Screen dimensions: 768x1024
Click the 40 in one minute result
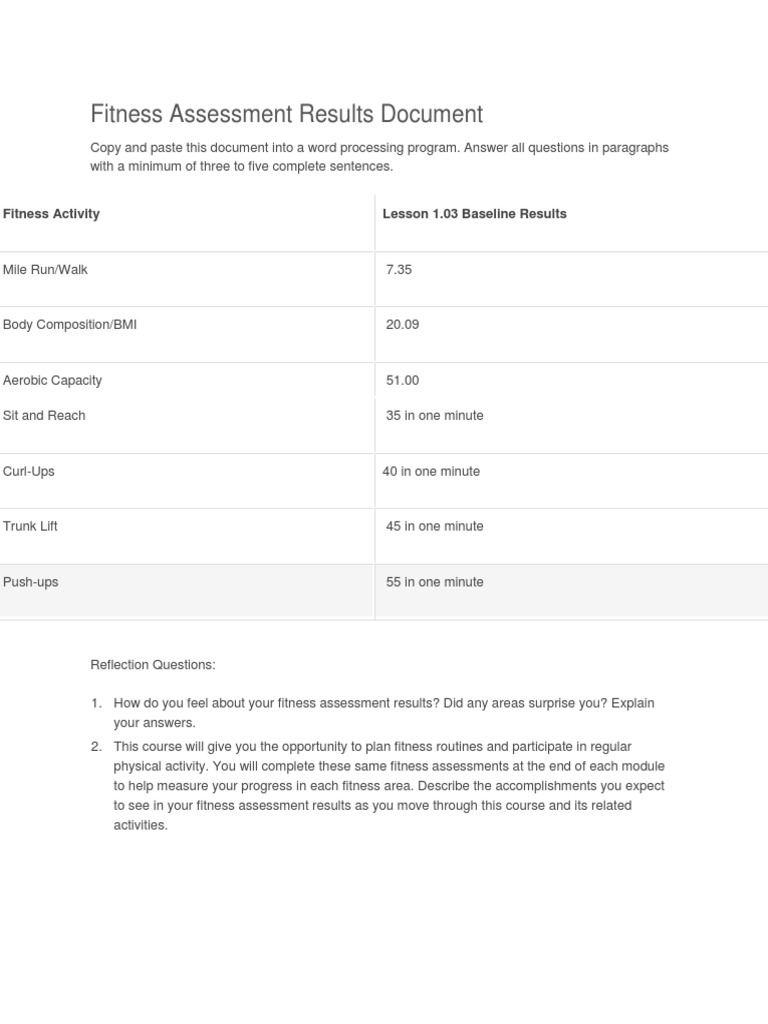tap(431, 472)
